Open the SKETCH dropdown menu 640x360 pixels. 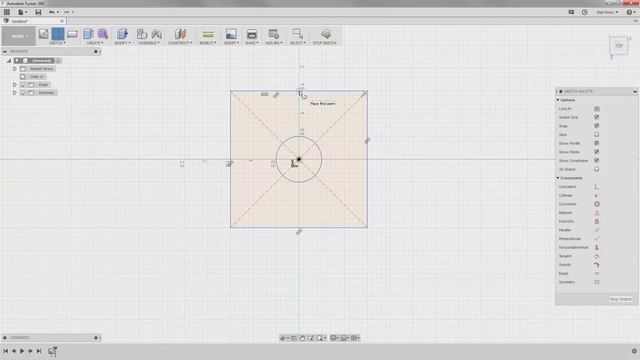point(58,43)
